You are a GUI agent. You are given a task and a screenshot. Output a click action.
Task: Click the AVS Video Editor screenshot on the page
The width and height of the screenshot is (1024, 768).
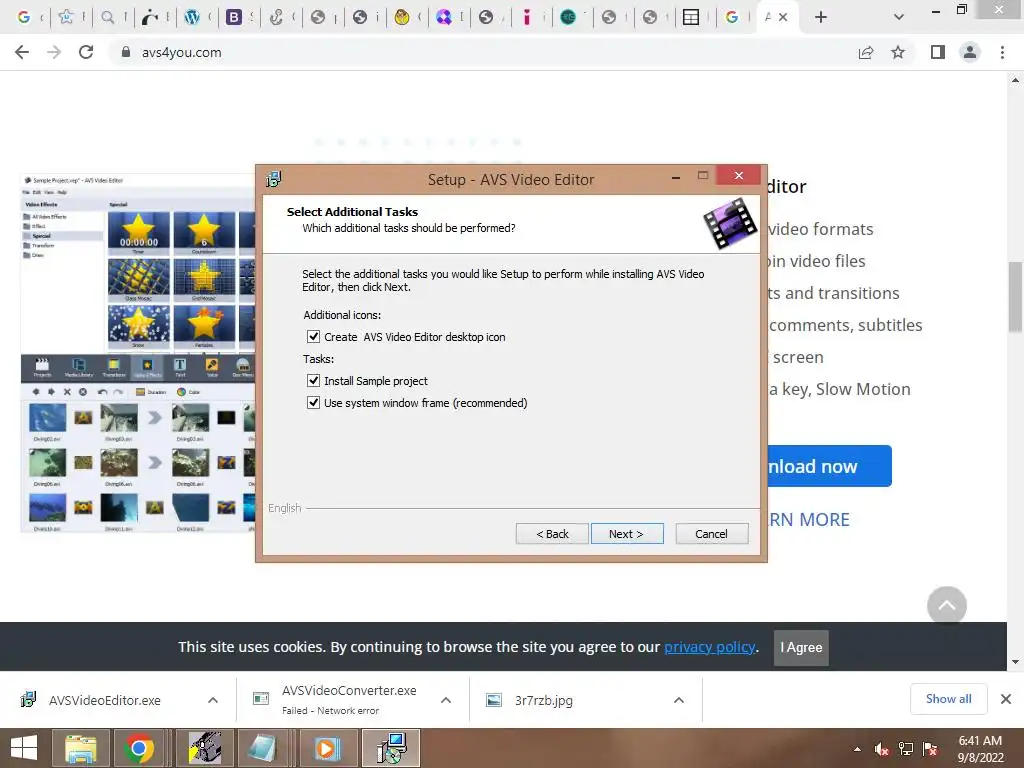coord(137,353)
